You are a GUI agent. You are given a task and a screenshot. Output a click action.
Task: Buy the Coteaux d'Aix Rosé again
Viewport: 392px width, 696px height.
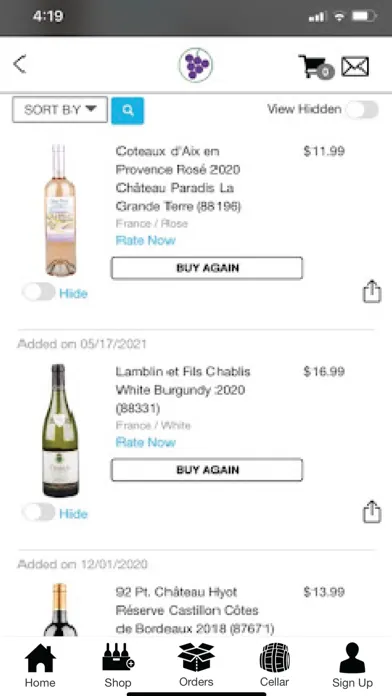tap(207, 268)
